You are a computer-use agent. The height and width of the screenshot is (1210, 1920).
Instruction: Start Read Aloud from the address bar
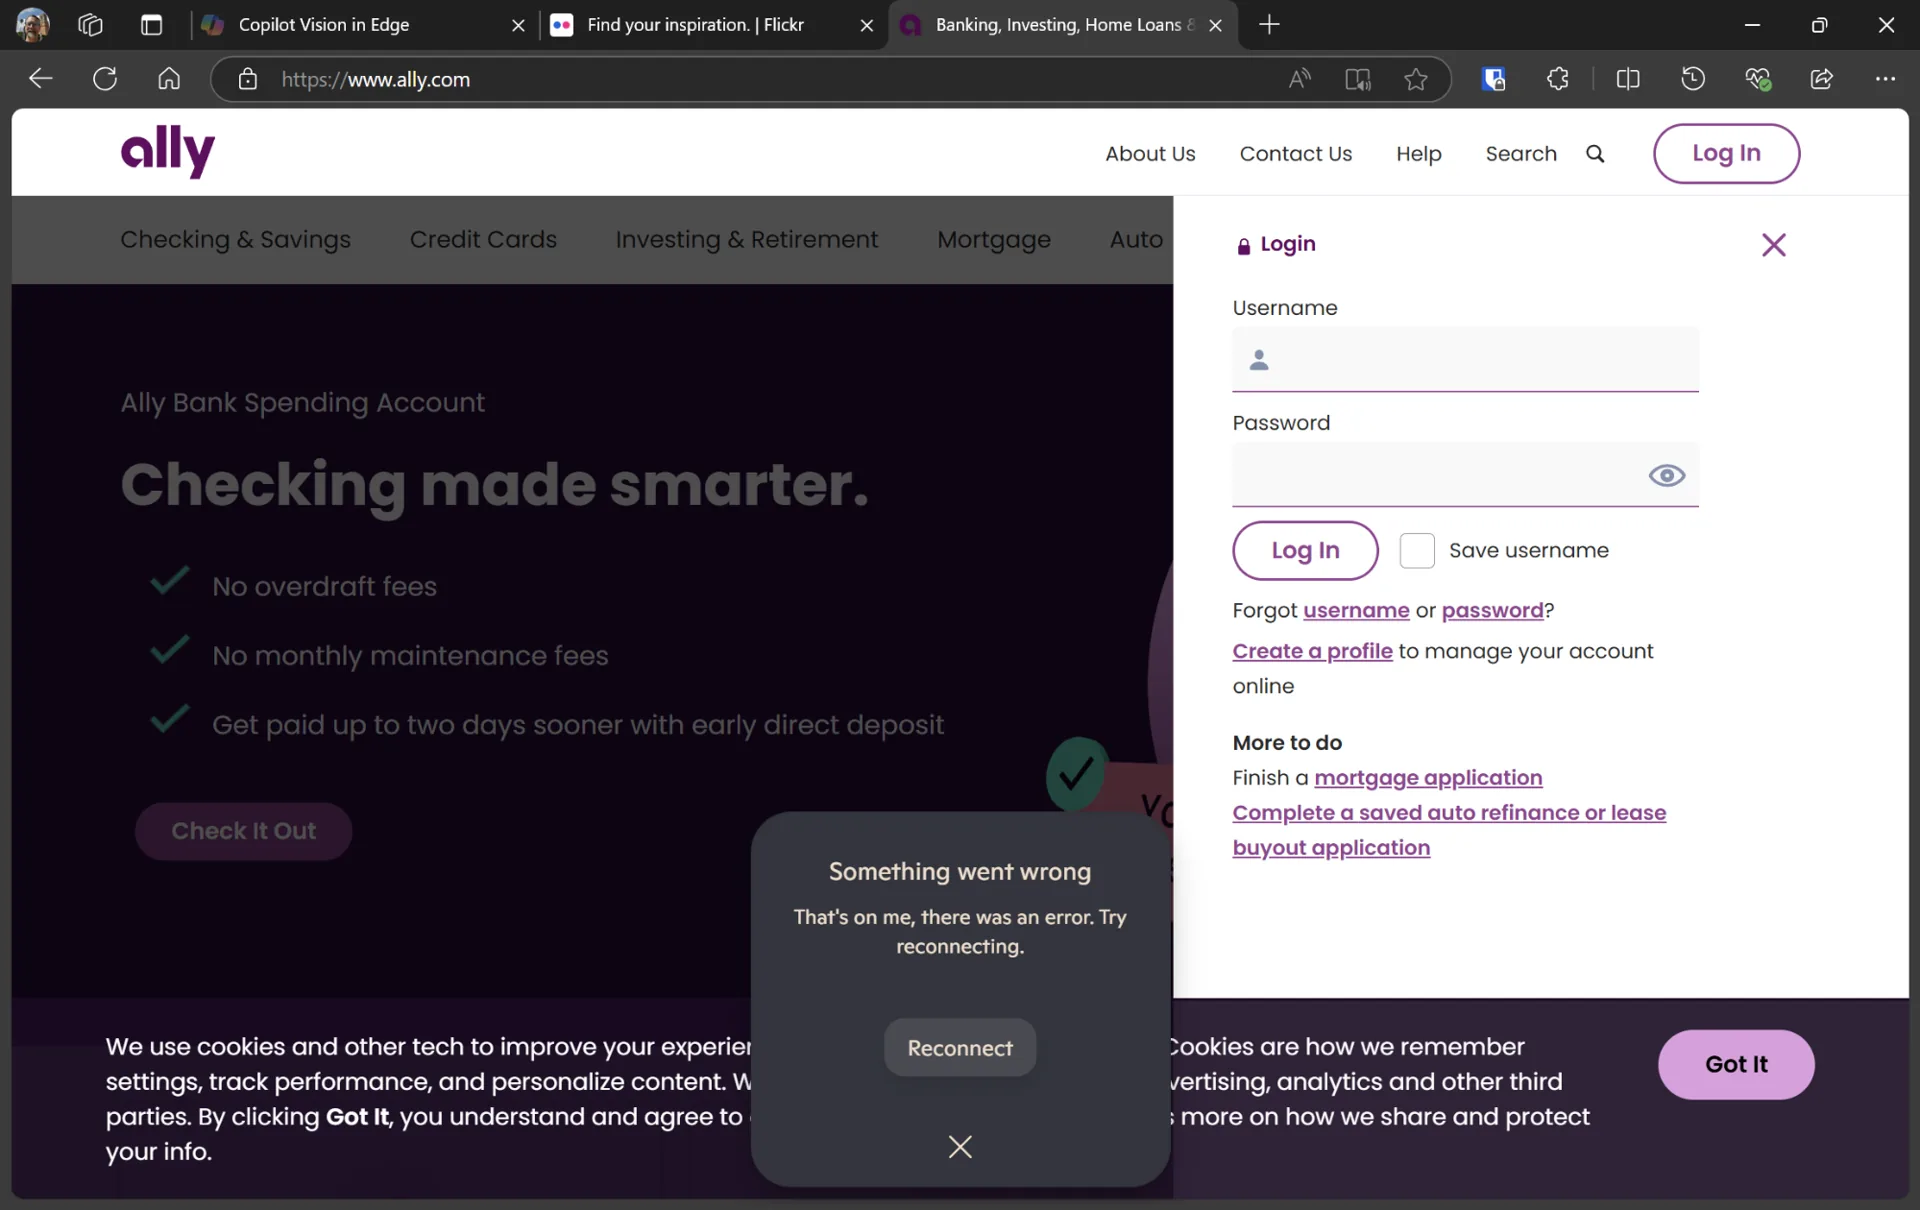pyautogui.click(x=1299, y=79)
